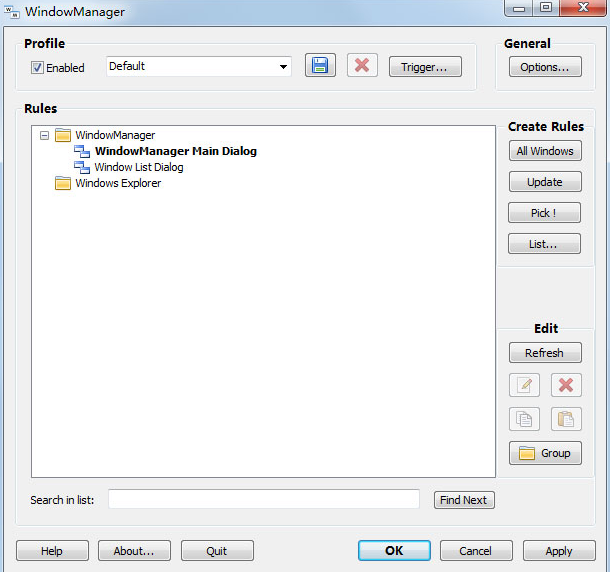Collapse the WindowManager tree group

tap(44, 135)
